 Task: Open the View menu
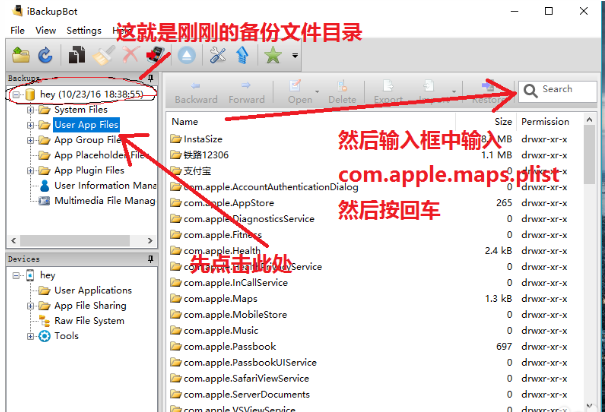coord(46,30)
